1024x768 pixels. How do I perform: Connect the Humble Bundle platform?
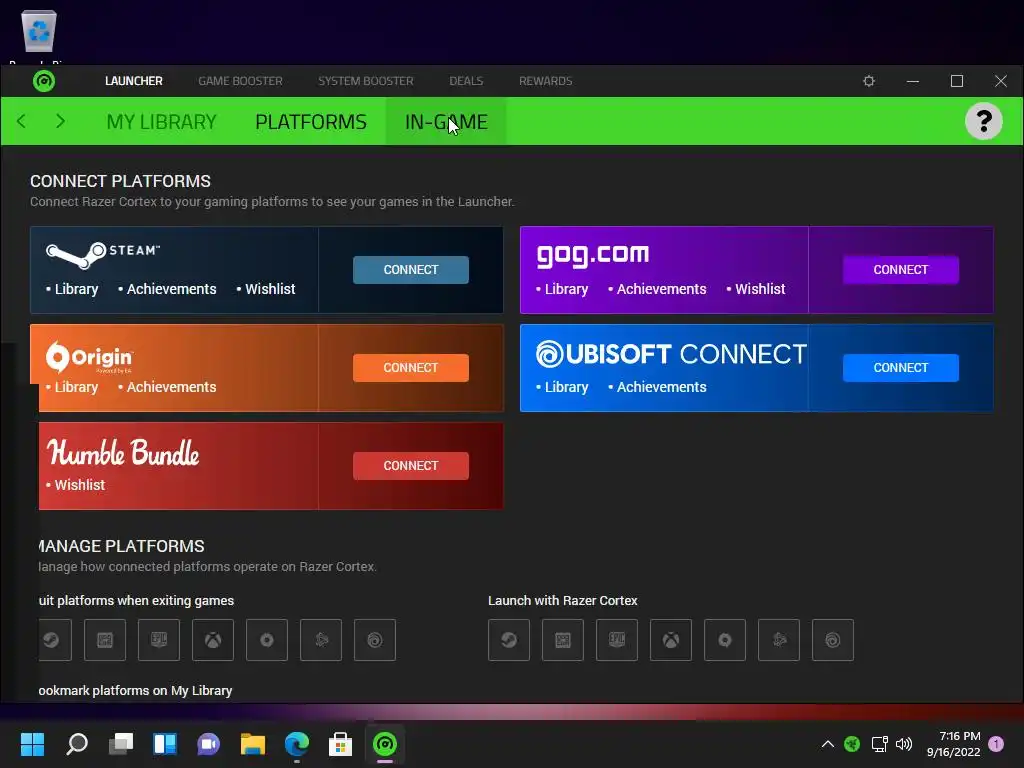pos(411,466)
